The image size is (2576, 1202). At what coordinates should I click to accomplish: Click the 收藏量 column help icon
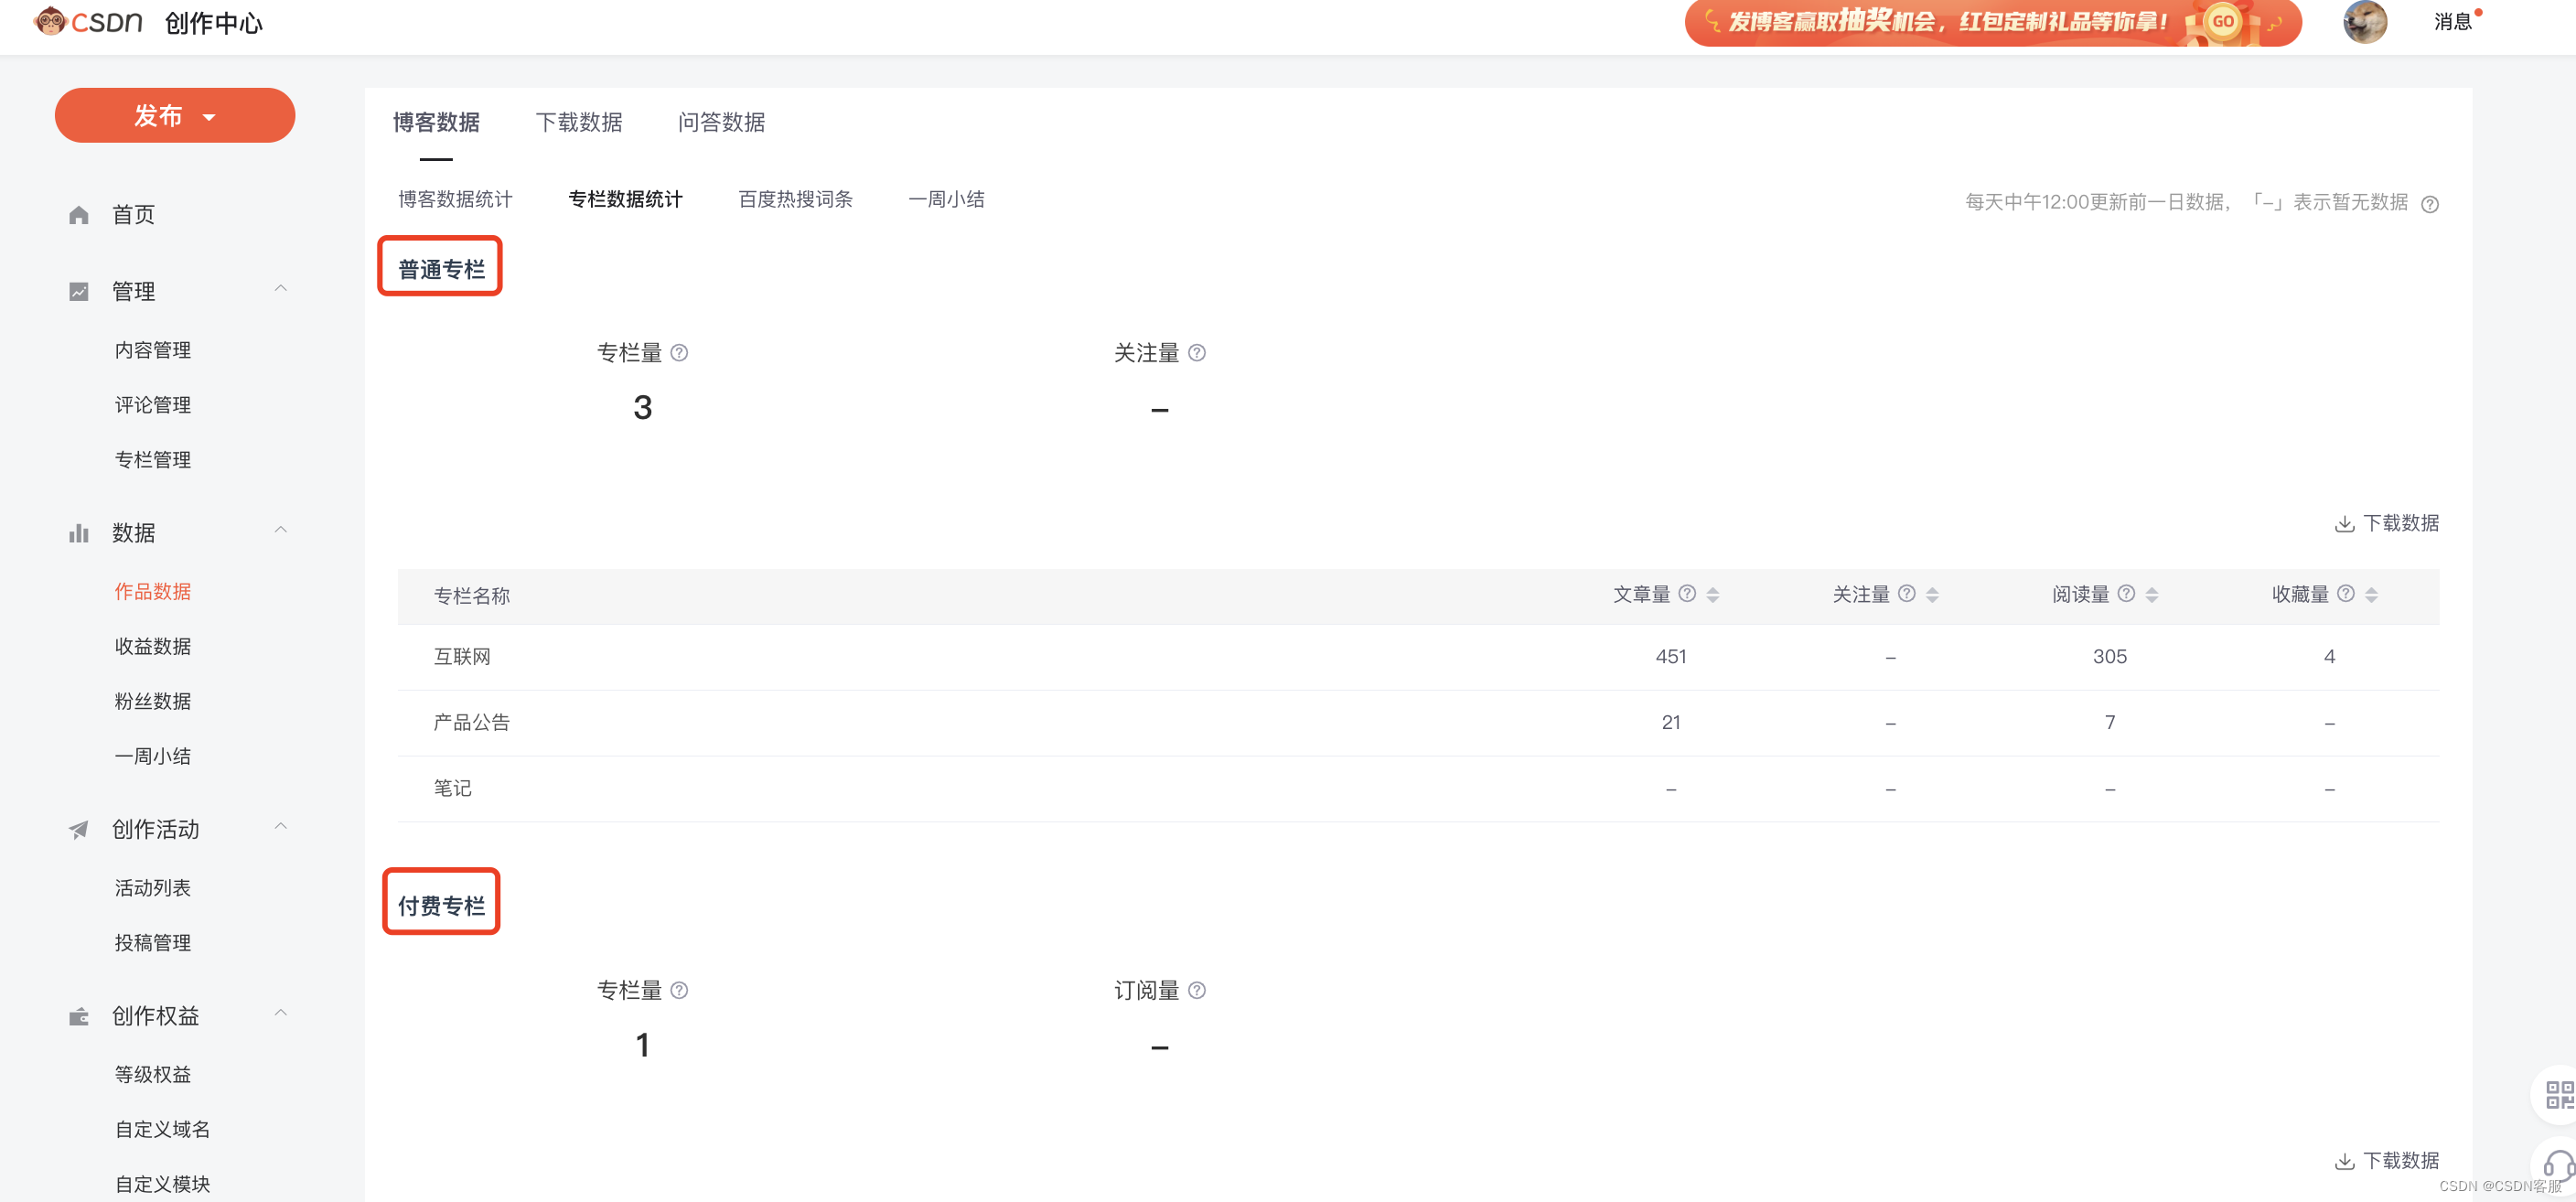[2346, 594]
